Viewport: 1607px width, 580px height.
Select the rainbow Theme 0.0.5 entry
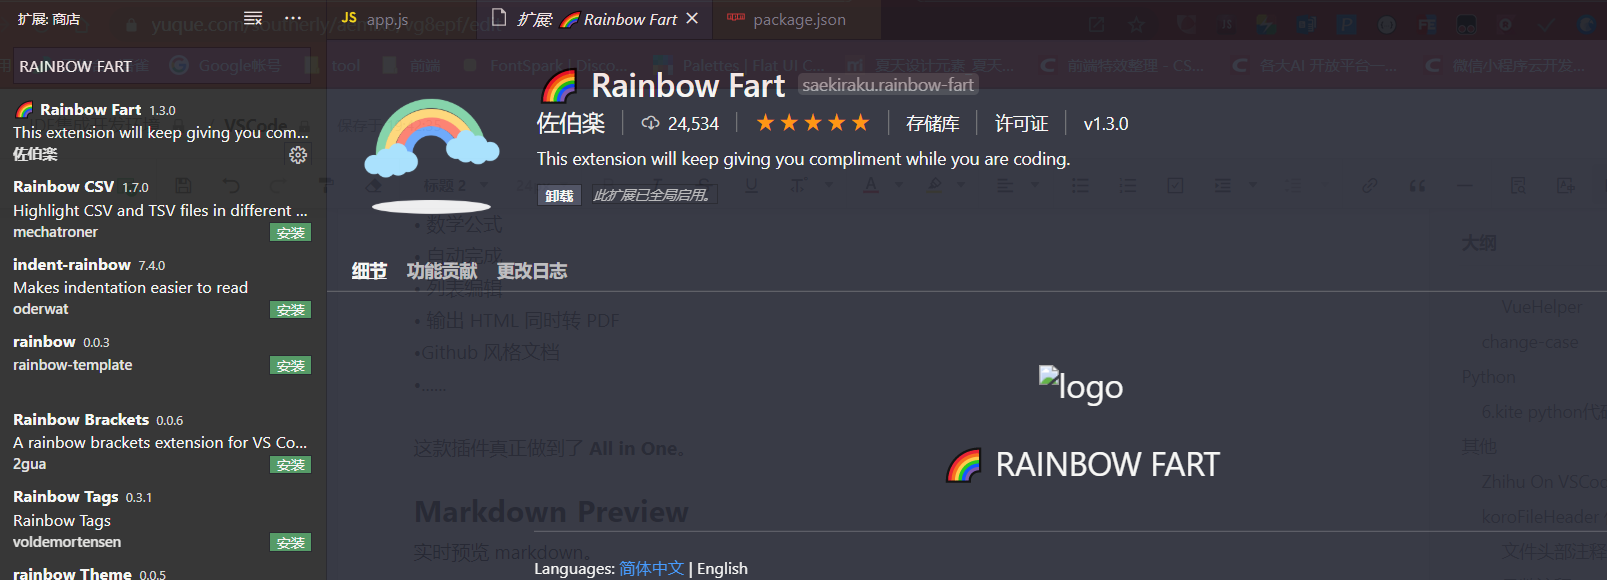click(163, 572)
